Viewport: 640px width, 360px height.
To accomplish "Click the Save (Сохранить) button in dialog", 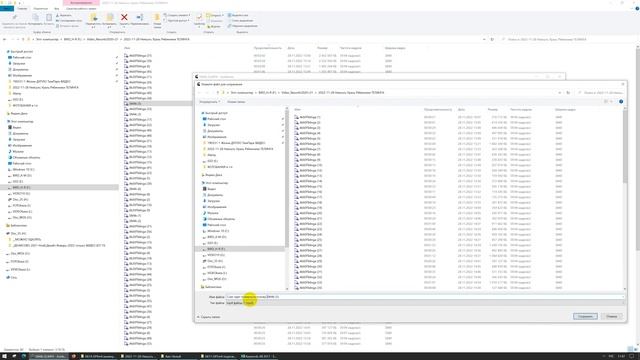I will [585, 316].
